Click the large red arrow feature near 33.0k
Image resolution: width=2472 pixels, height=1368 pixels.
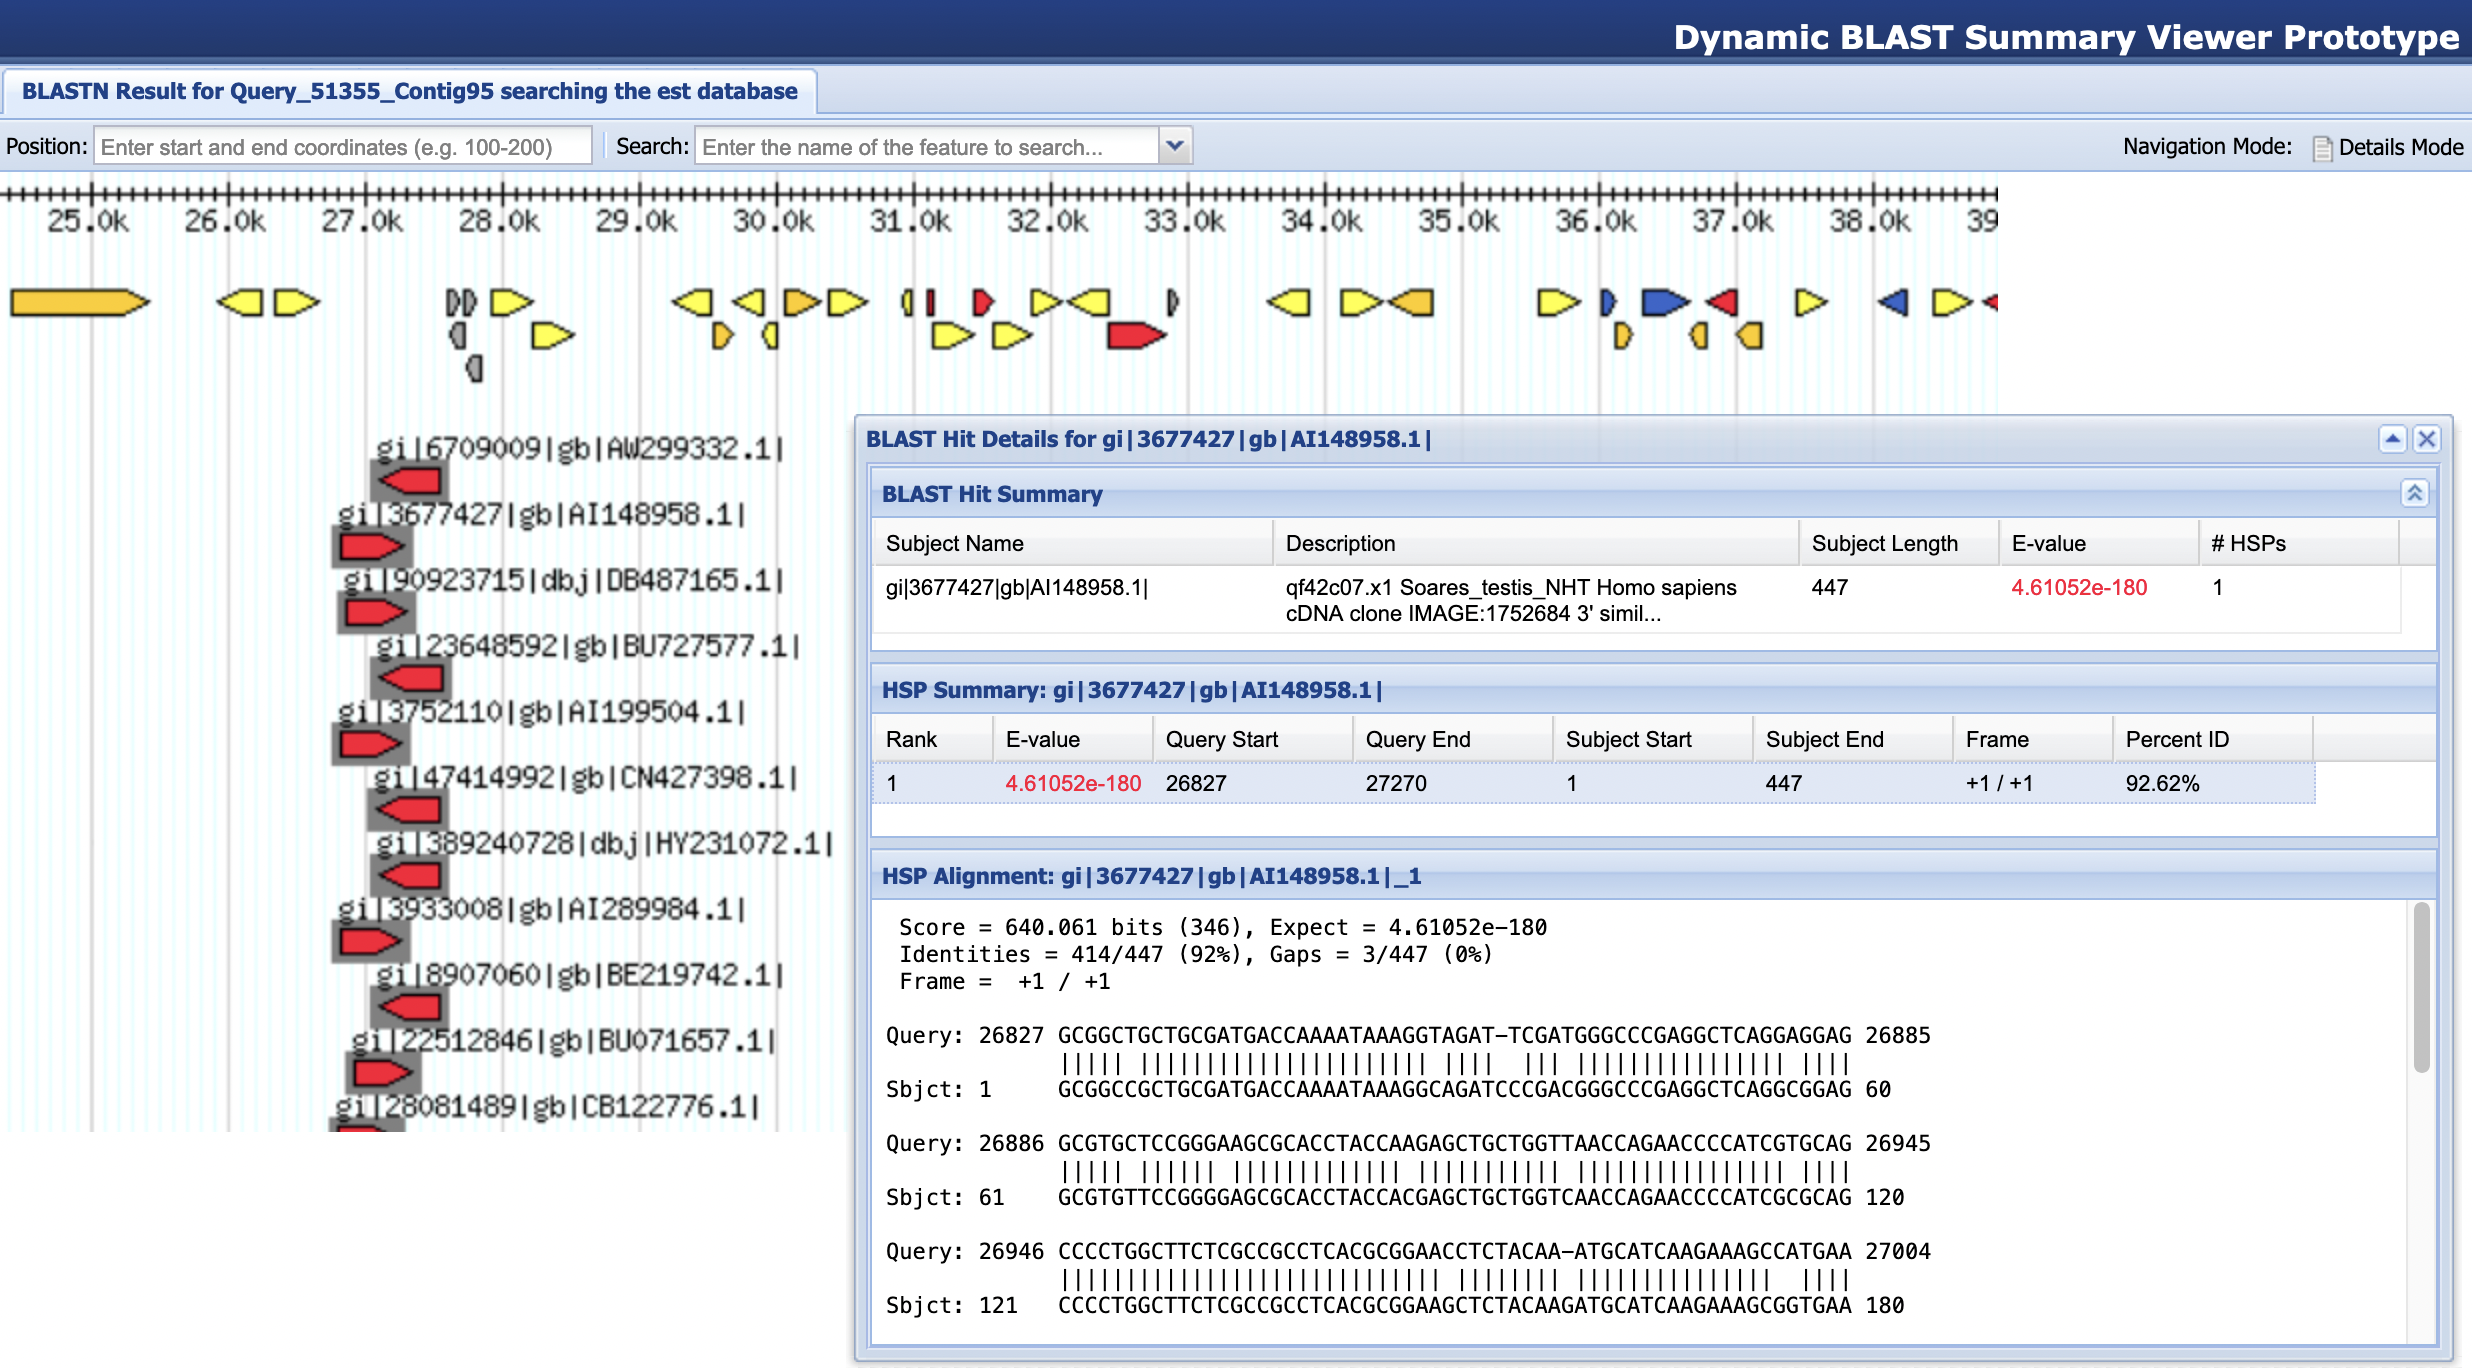(x=1137, y=335)
